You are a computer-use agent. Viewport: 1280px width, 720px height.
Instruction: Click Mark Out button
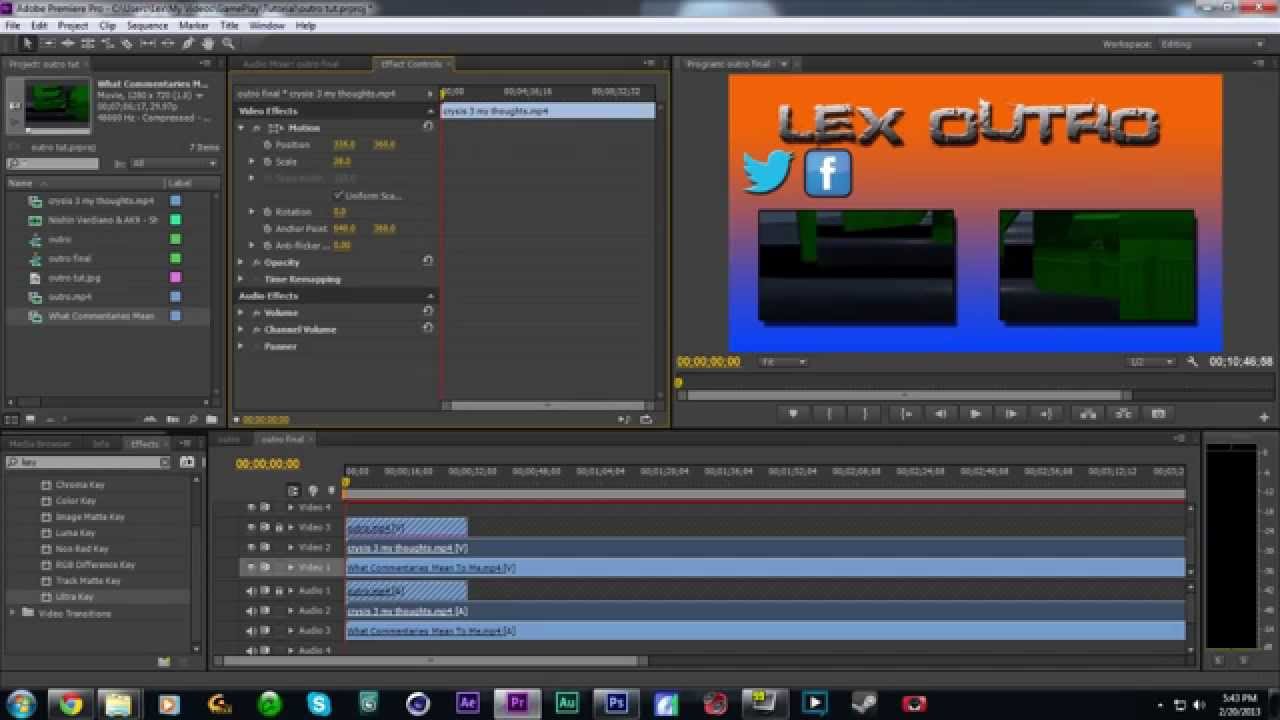865,413
